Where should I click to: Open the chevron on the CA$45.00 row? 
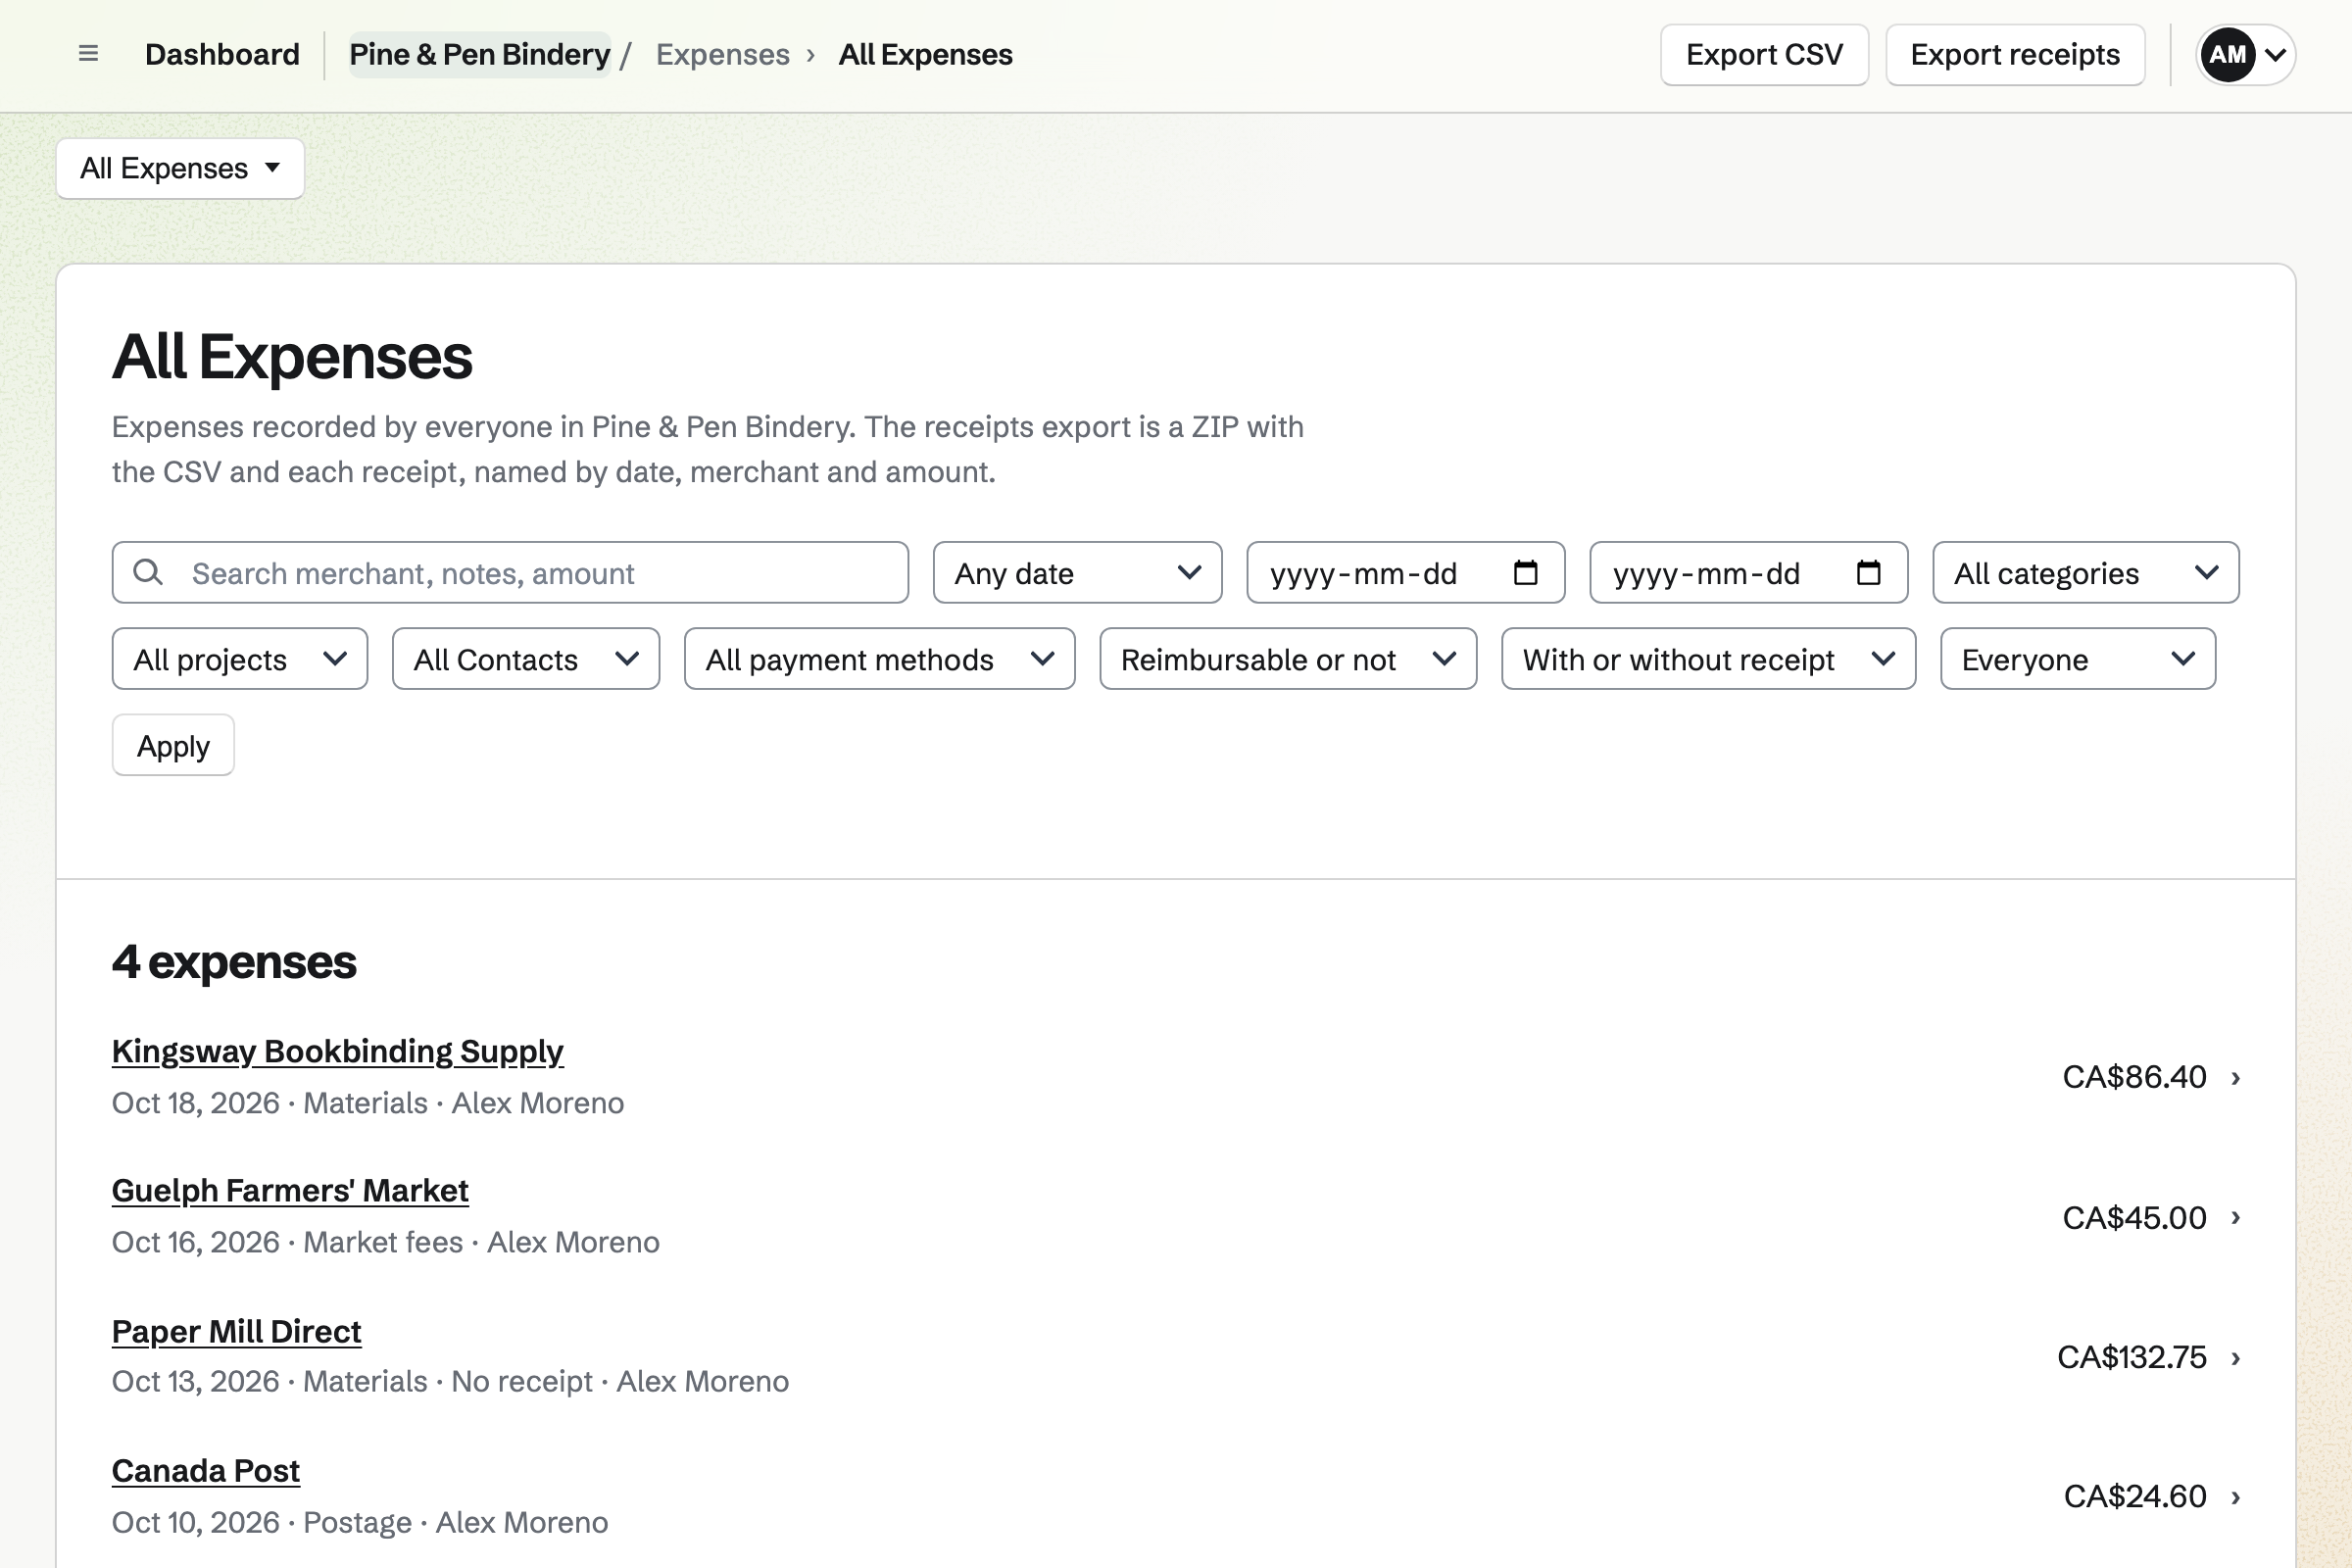click(2235, 1218)
